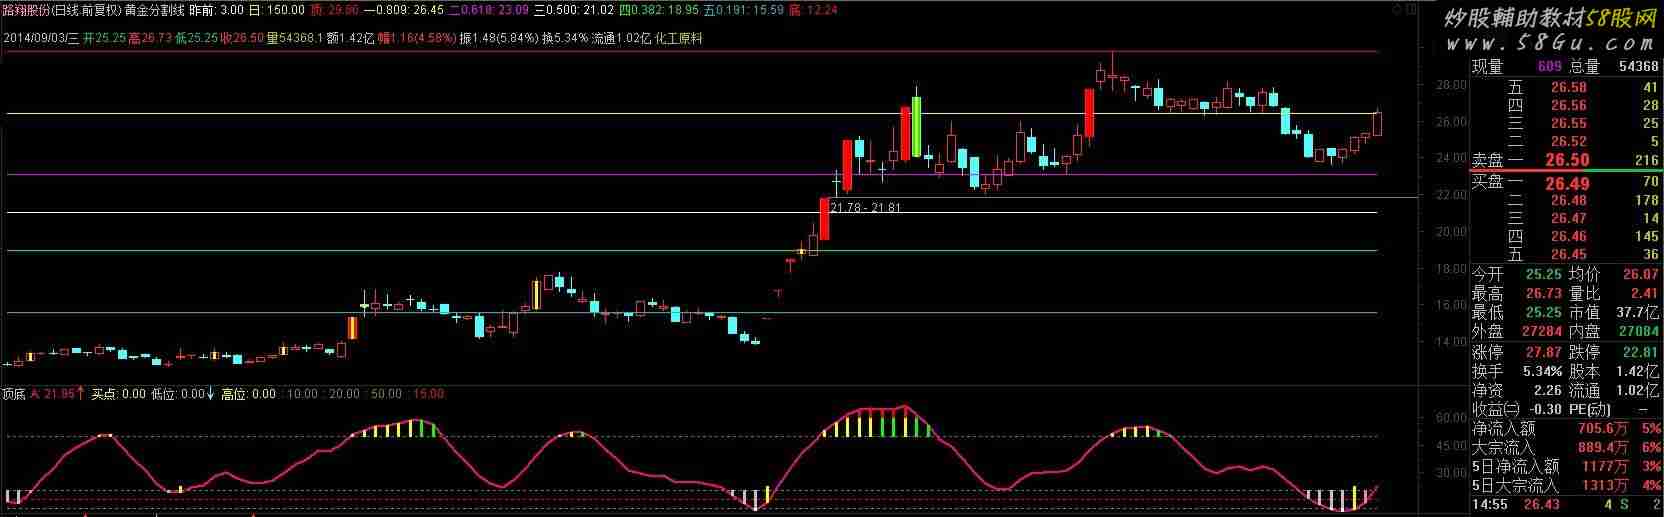The image size is (1664, 517).
Task: Select the tall green candlestick near the 28.00 level
Action: (x=916, y=127)
